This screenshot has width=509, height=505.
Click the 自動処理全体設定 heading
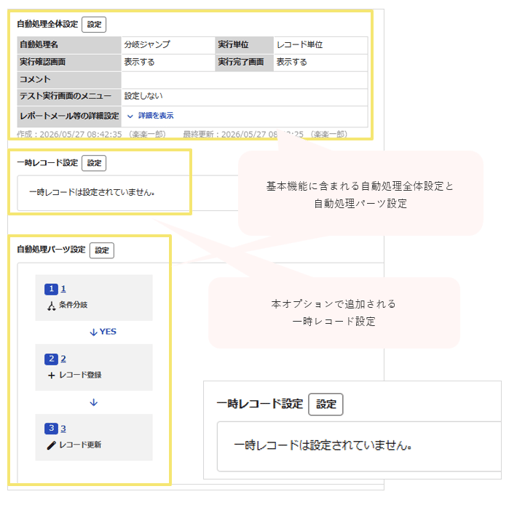point(47,24)
